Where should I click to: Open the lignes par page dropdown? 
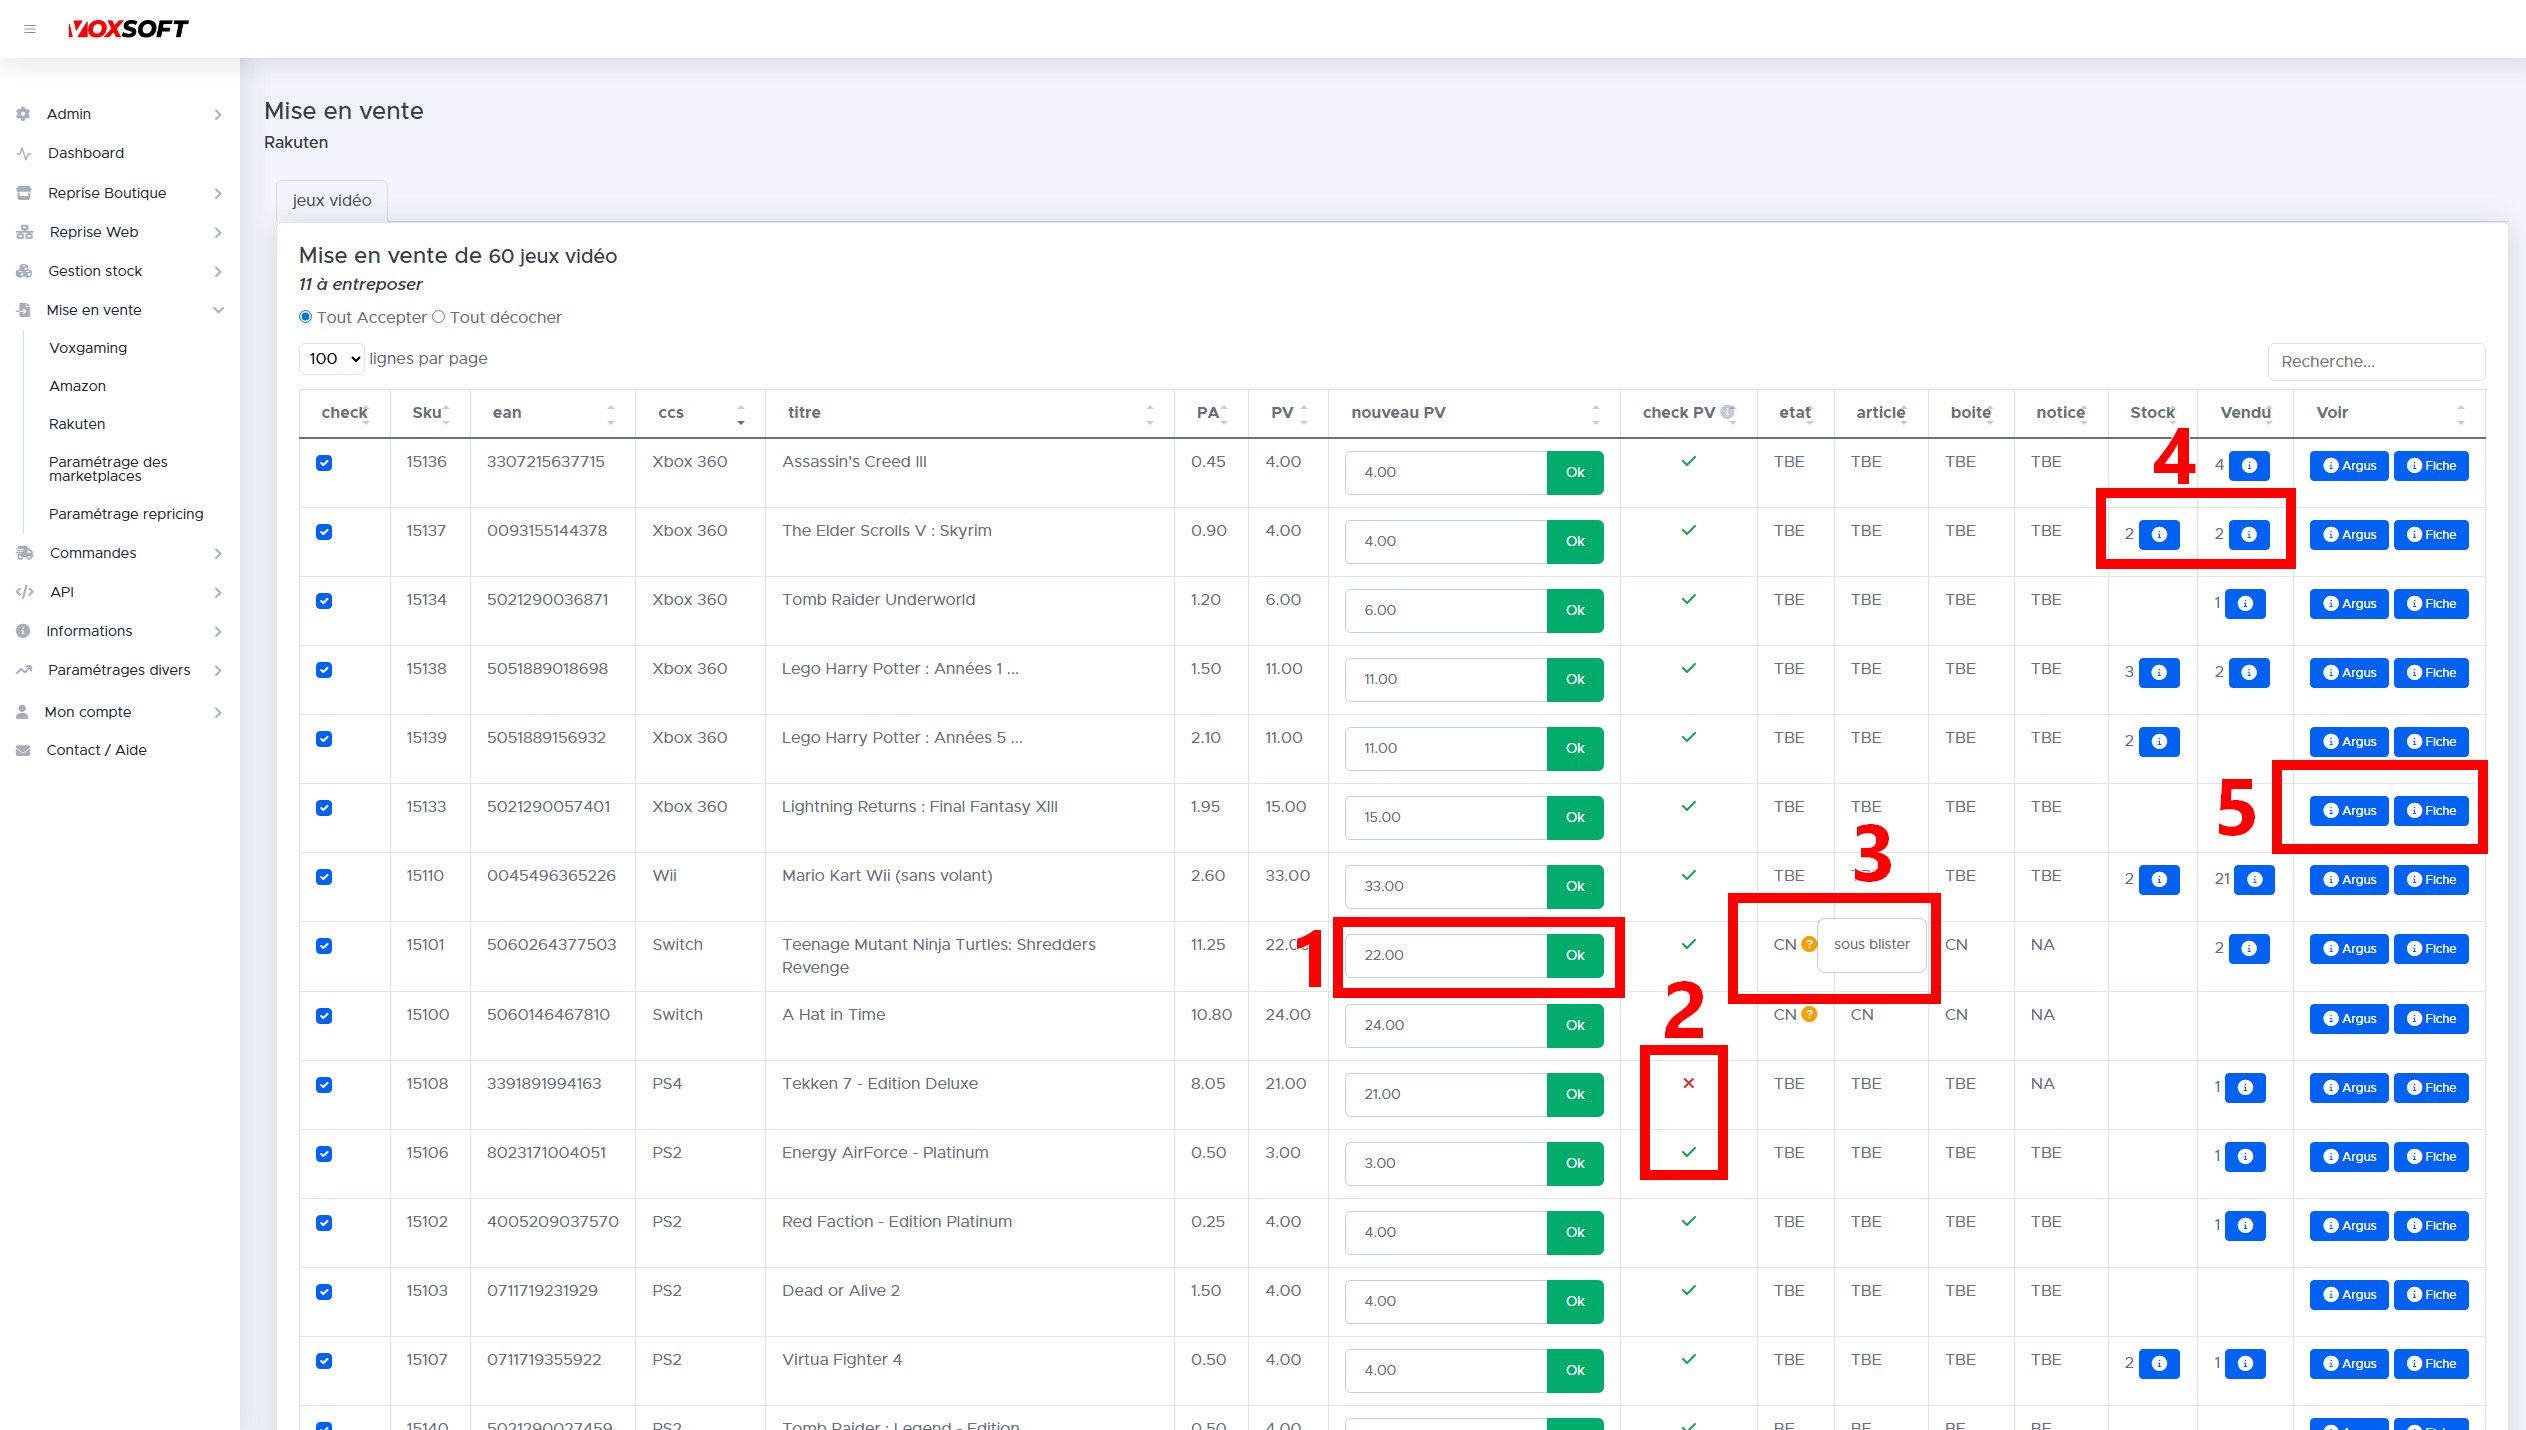332,359
